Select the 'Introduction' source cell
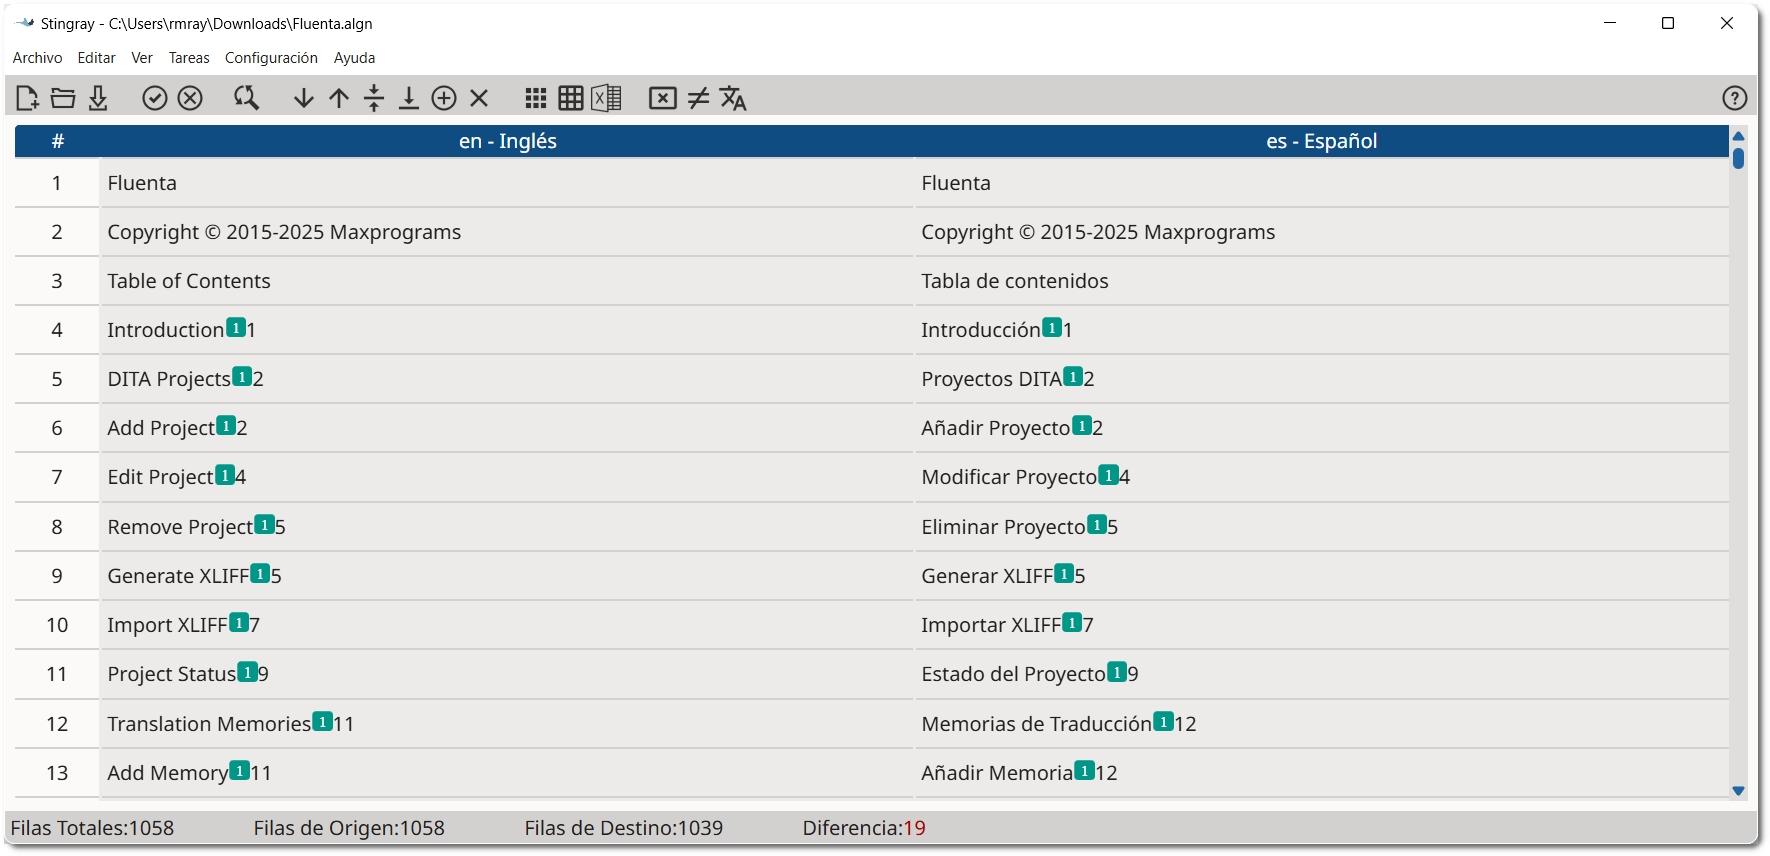The width and height of the screenshot is (1770, 856). [x=507, y=330]
